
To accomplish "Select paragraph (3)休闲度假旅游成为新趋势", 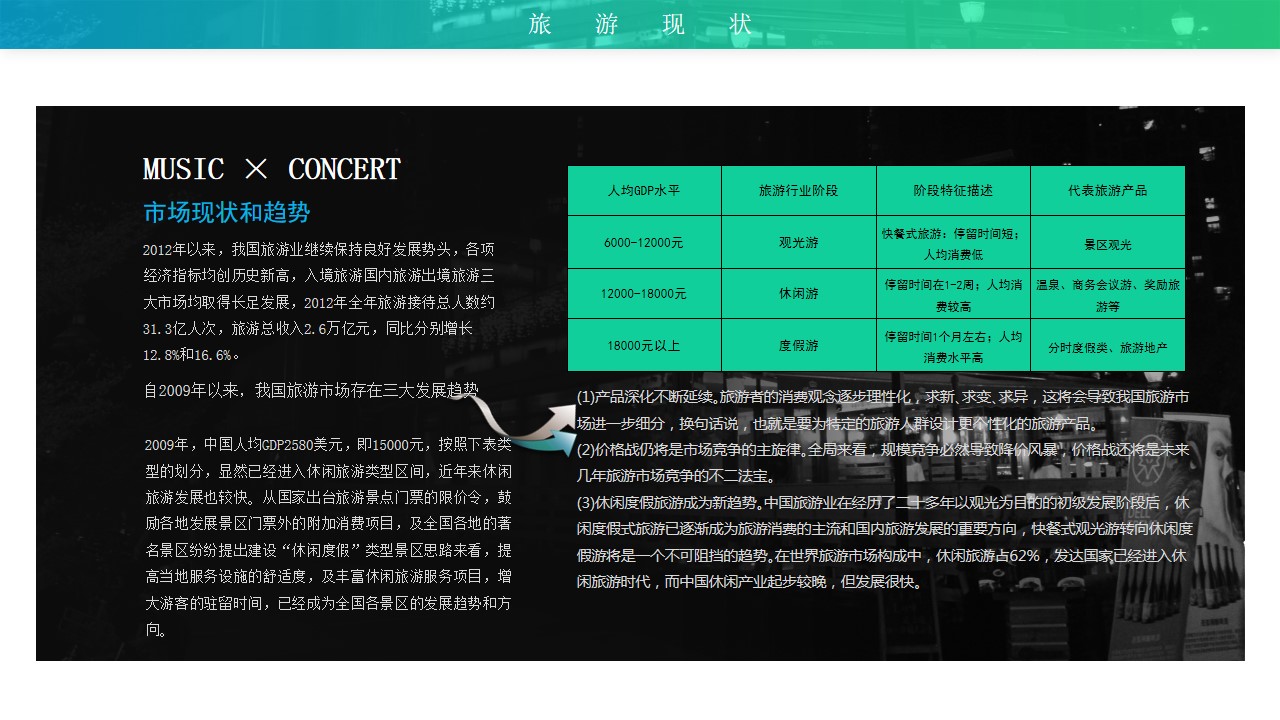I will 885,542.
